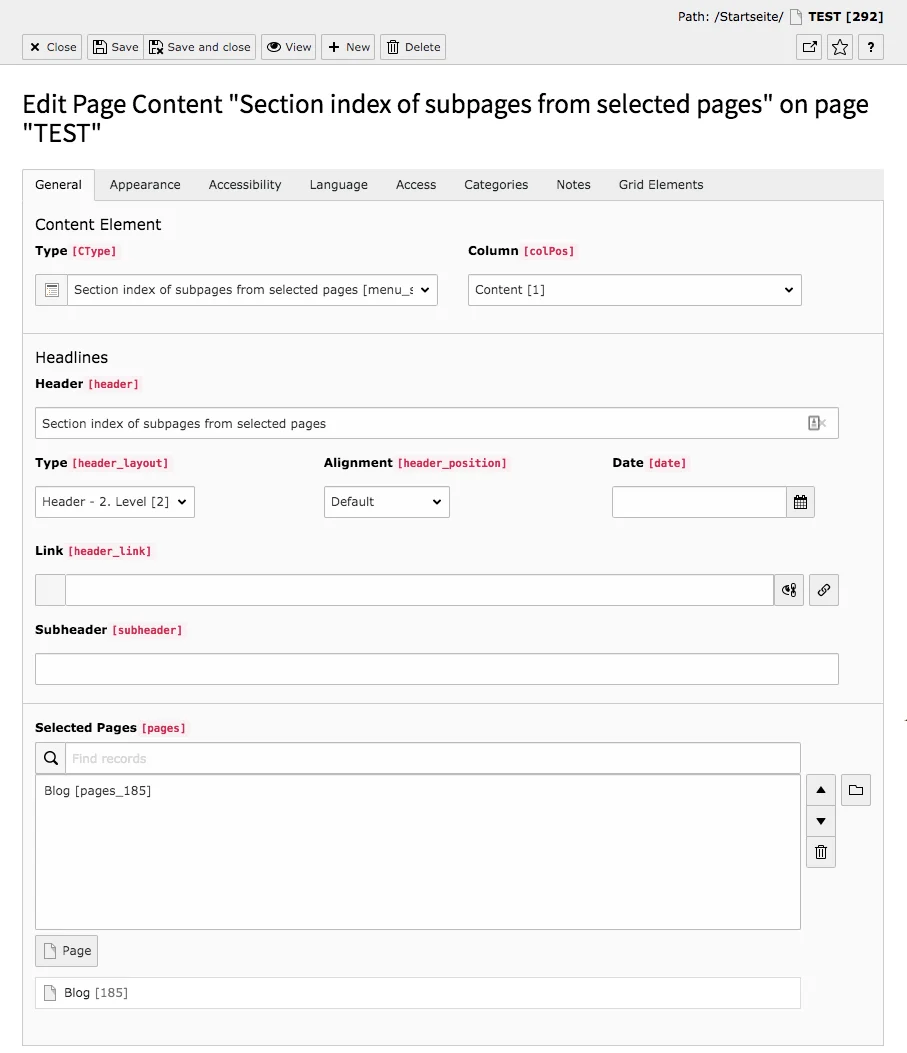Image resolution: width=907 pixels, height=1053 pixels.
Task: Open the element browser via the folder icon
Action: point(855,789)
